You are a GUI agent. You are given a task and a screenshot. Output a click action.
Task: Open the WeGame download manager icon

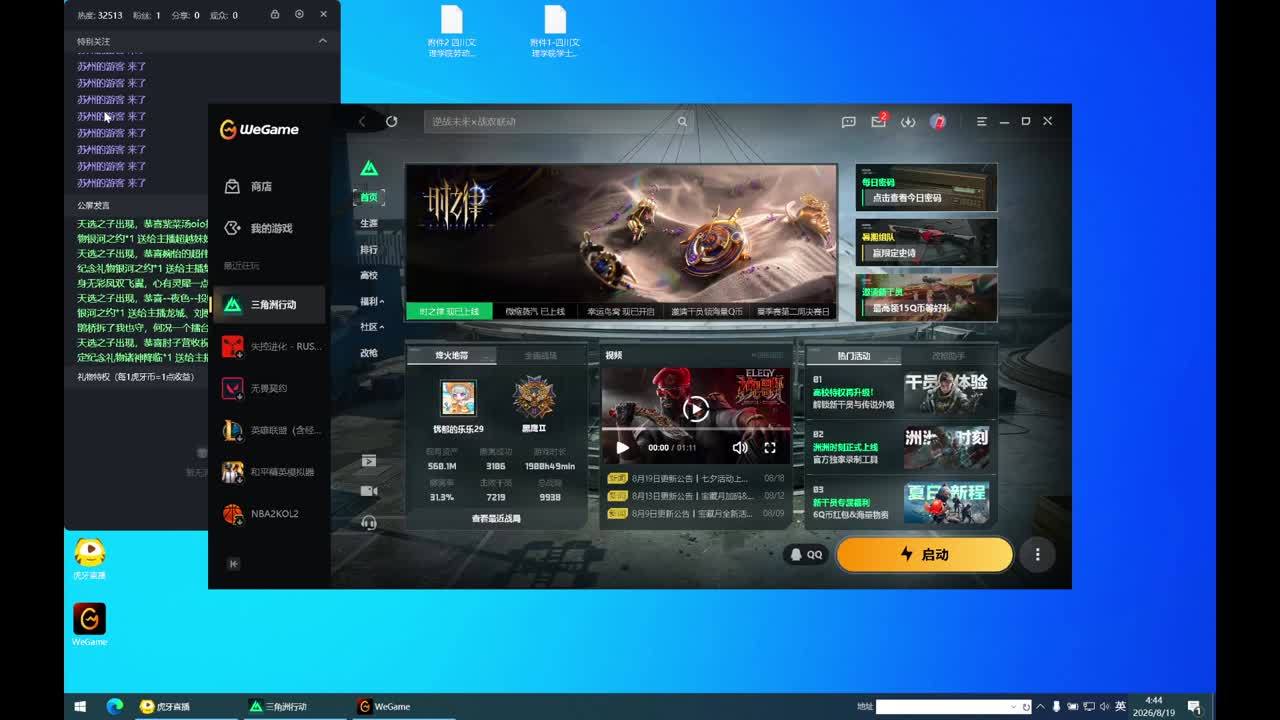click(x=908, y=122)
